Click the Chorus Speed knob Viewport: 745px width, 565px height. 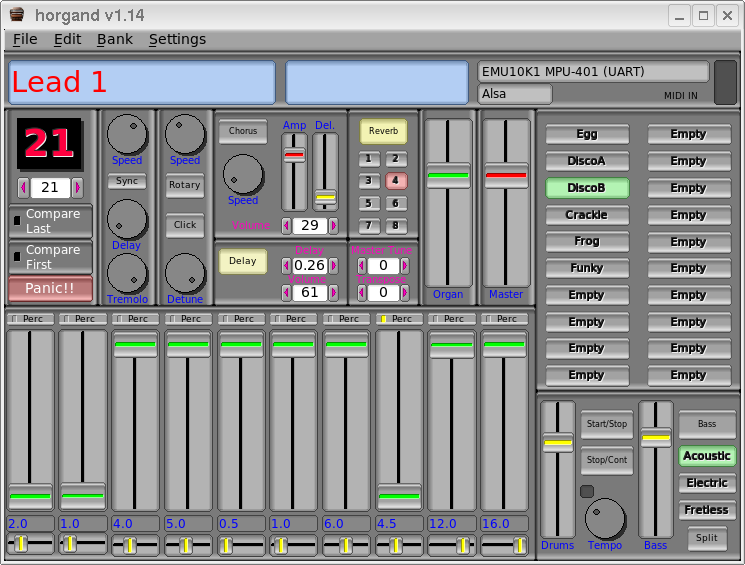coord(243,174)
